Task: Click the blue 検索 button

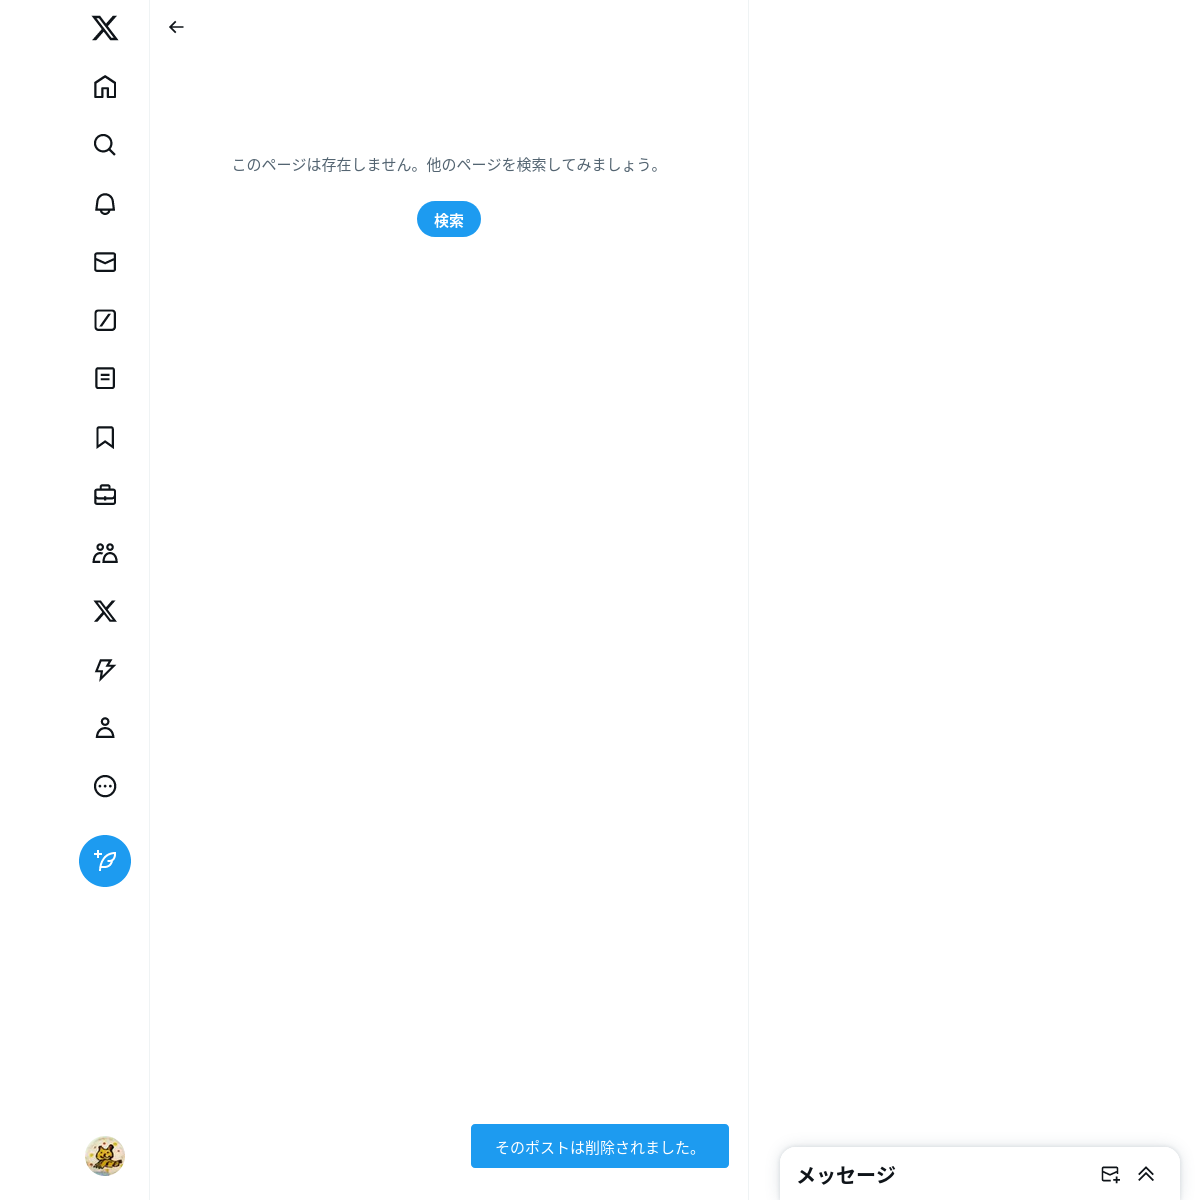Action: tap(449, 219)
